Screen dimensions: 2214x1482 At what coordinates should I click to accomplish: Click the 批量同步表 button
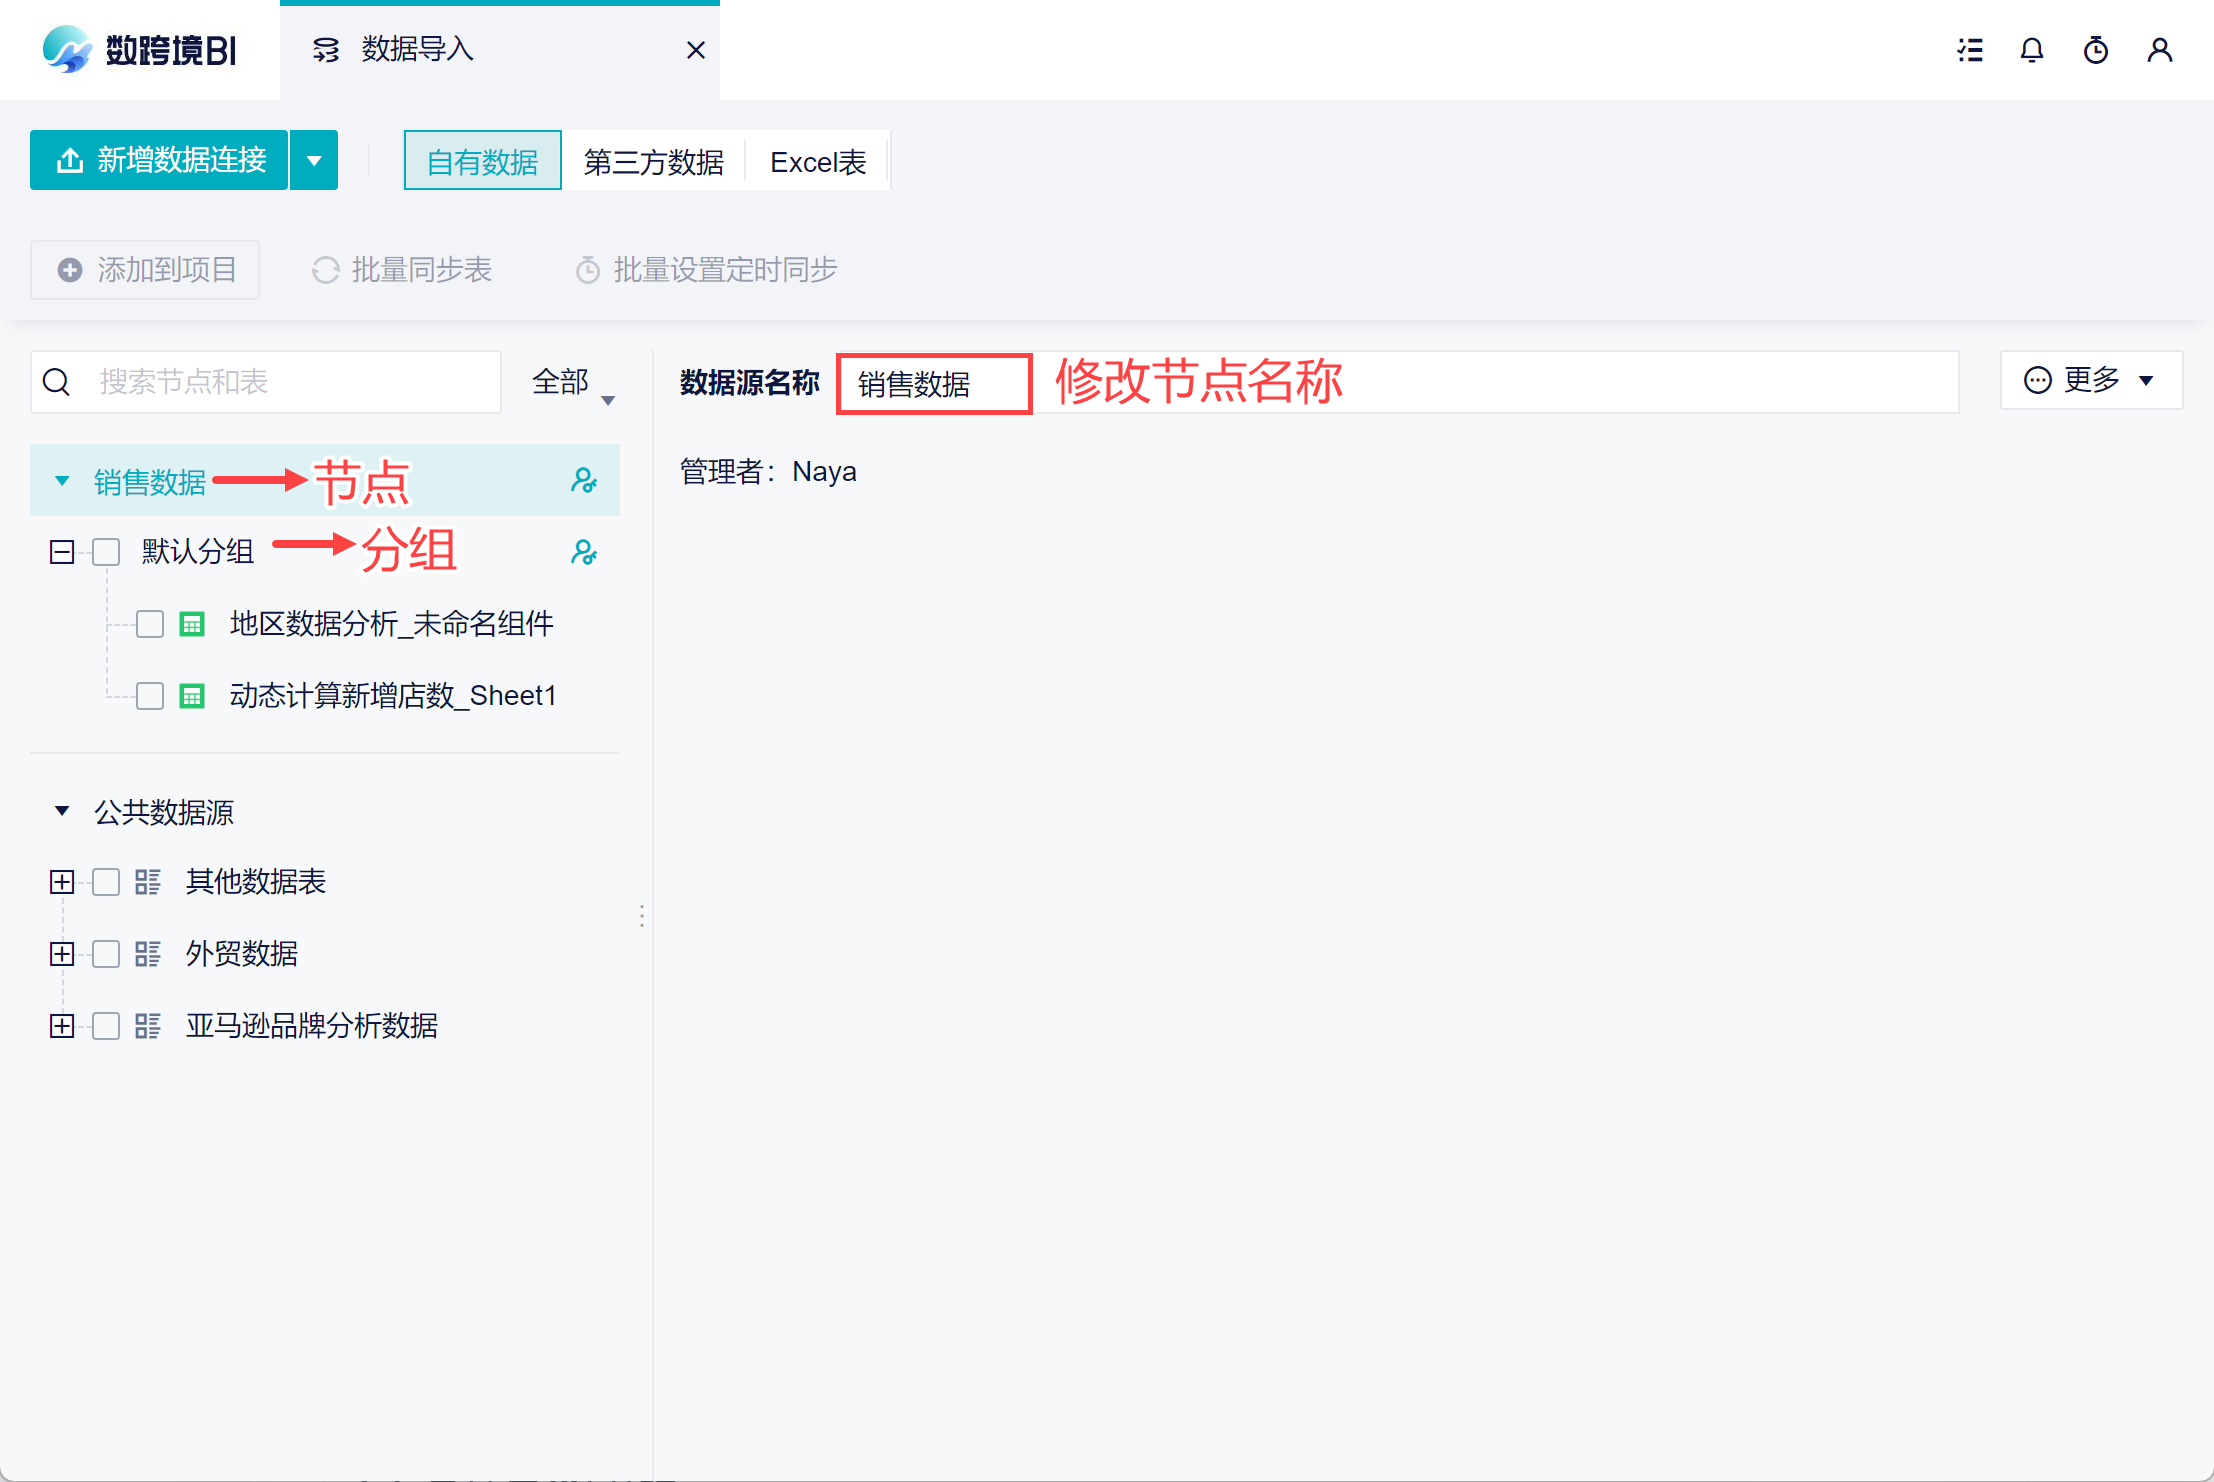[x=402, y=270]
